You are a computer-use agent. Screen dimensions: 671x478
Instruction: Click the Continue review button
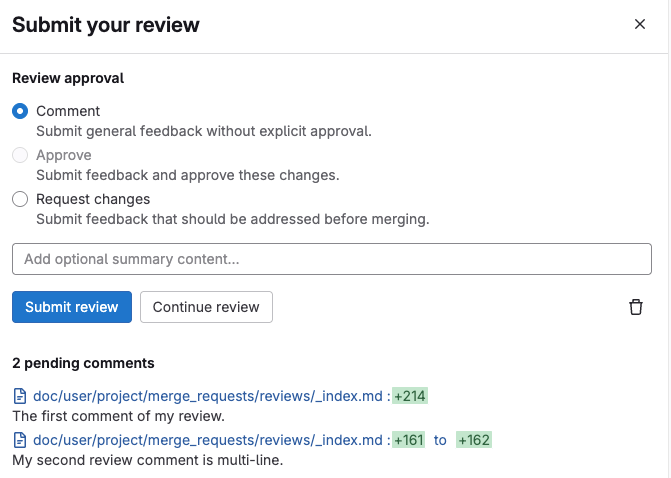[x=206, y=307]
